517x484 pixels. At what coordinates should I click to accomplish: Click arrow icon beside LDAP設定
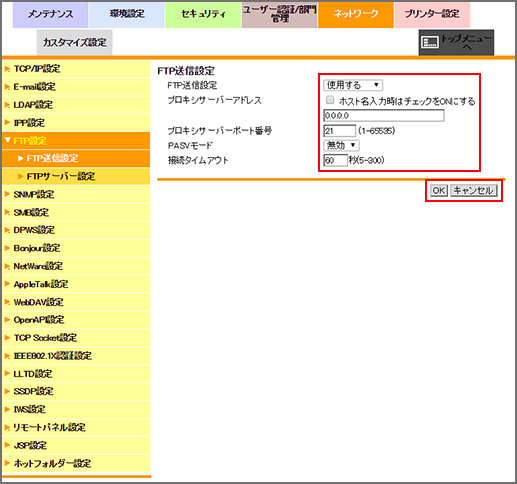pyautogui.click(x=7, y=105)
